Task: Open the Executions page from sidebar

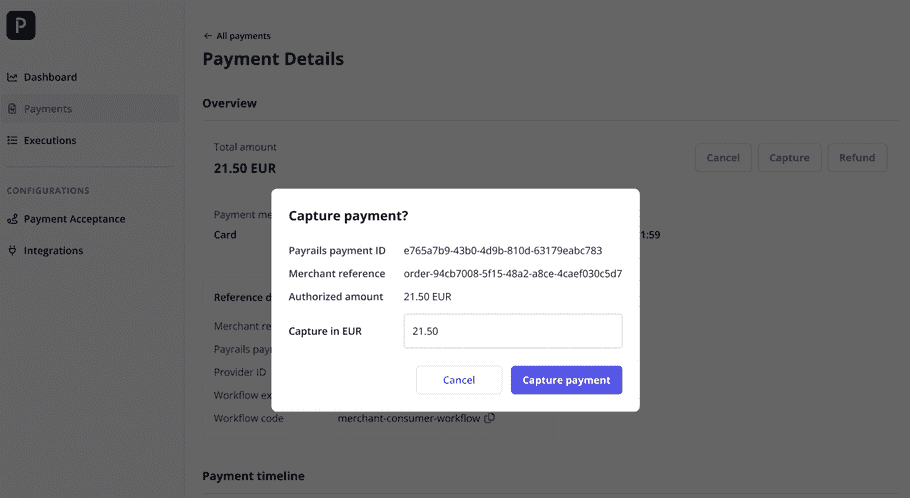Action: tap(49, 141)
